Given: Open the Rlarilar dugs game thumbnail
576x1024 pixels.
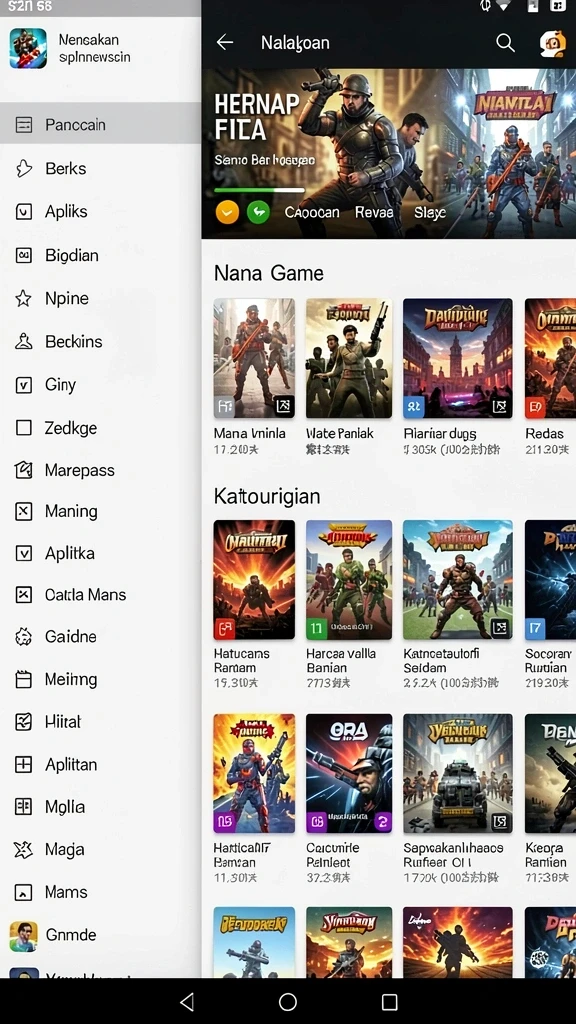Looking at the screenshot, I should point(457,358).
